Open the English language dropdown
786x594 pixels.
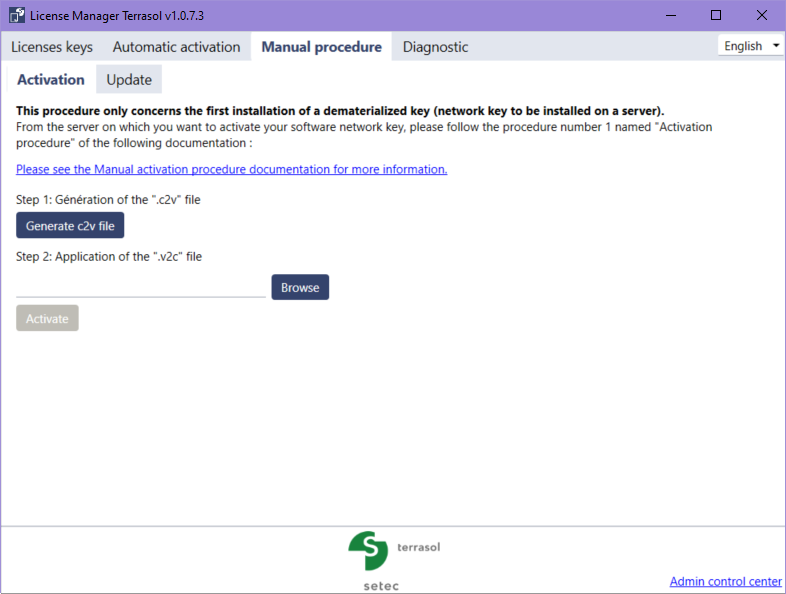pos(751,46)
